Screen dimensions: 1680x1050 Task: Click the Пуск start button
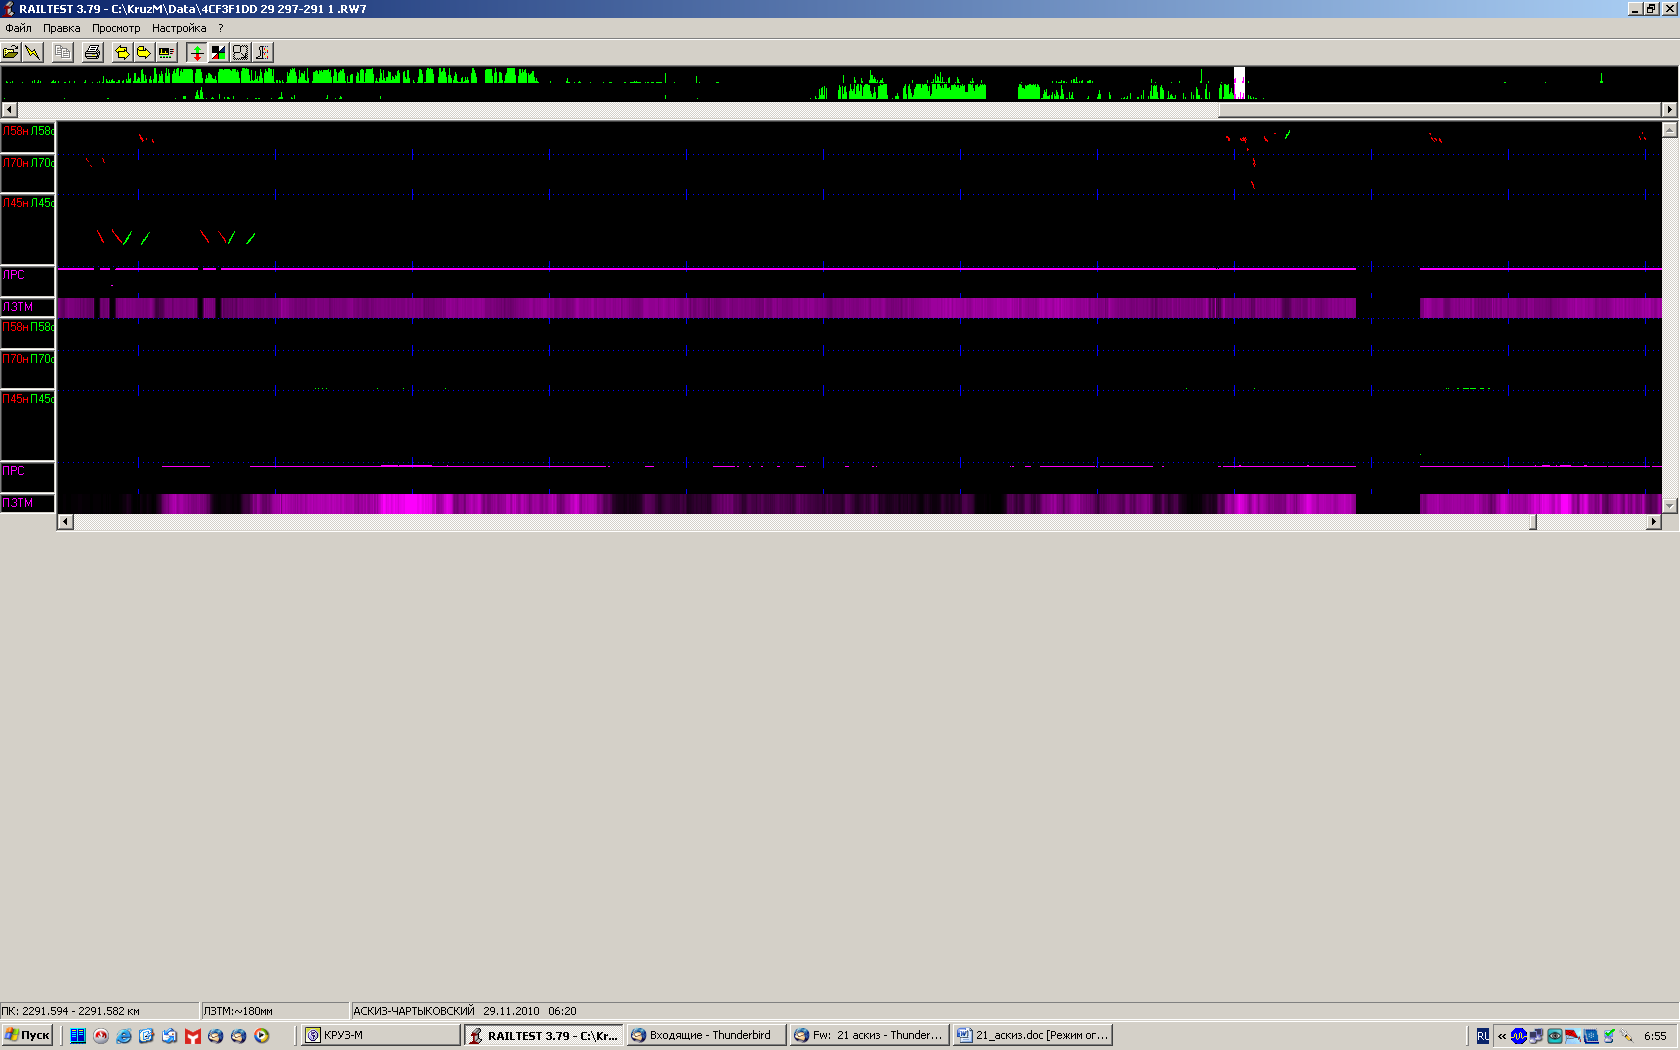28,1035
